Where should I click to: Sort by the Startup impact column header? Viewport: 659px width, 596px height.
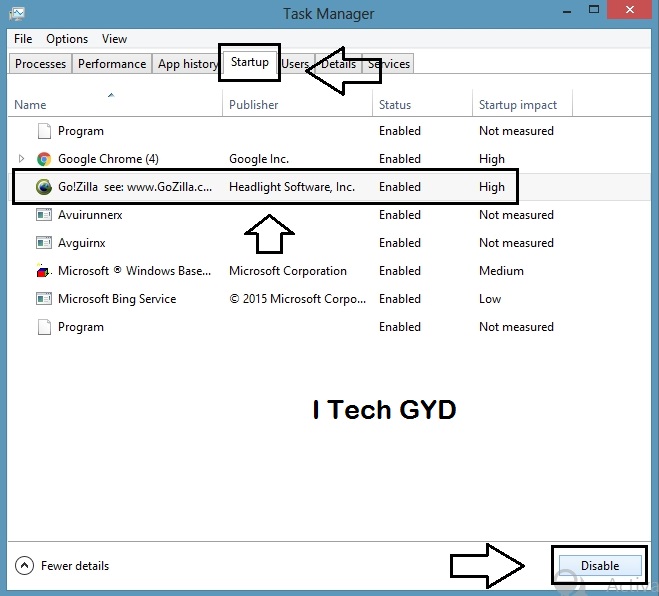[x=518, y=105]
